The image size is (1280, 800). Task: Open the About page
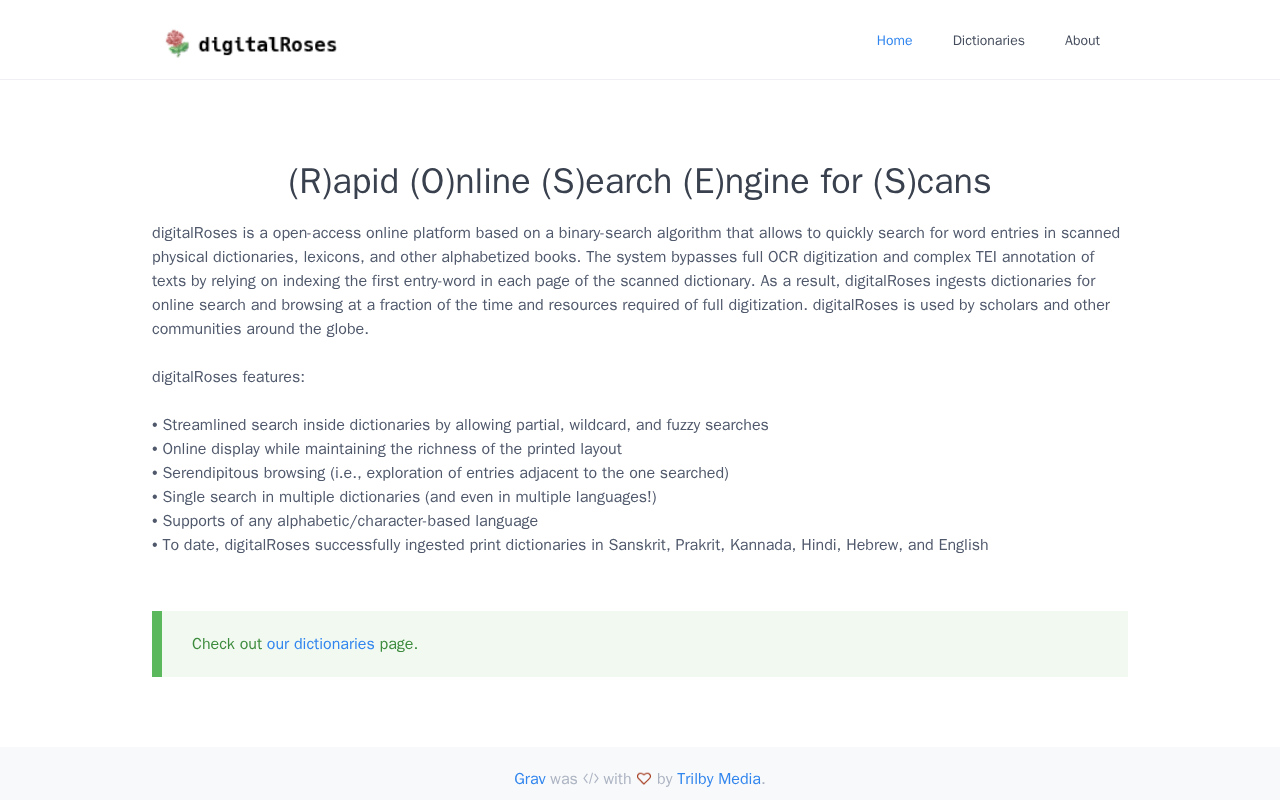coord(1082,40)
